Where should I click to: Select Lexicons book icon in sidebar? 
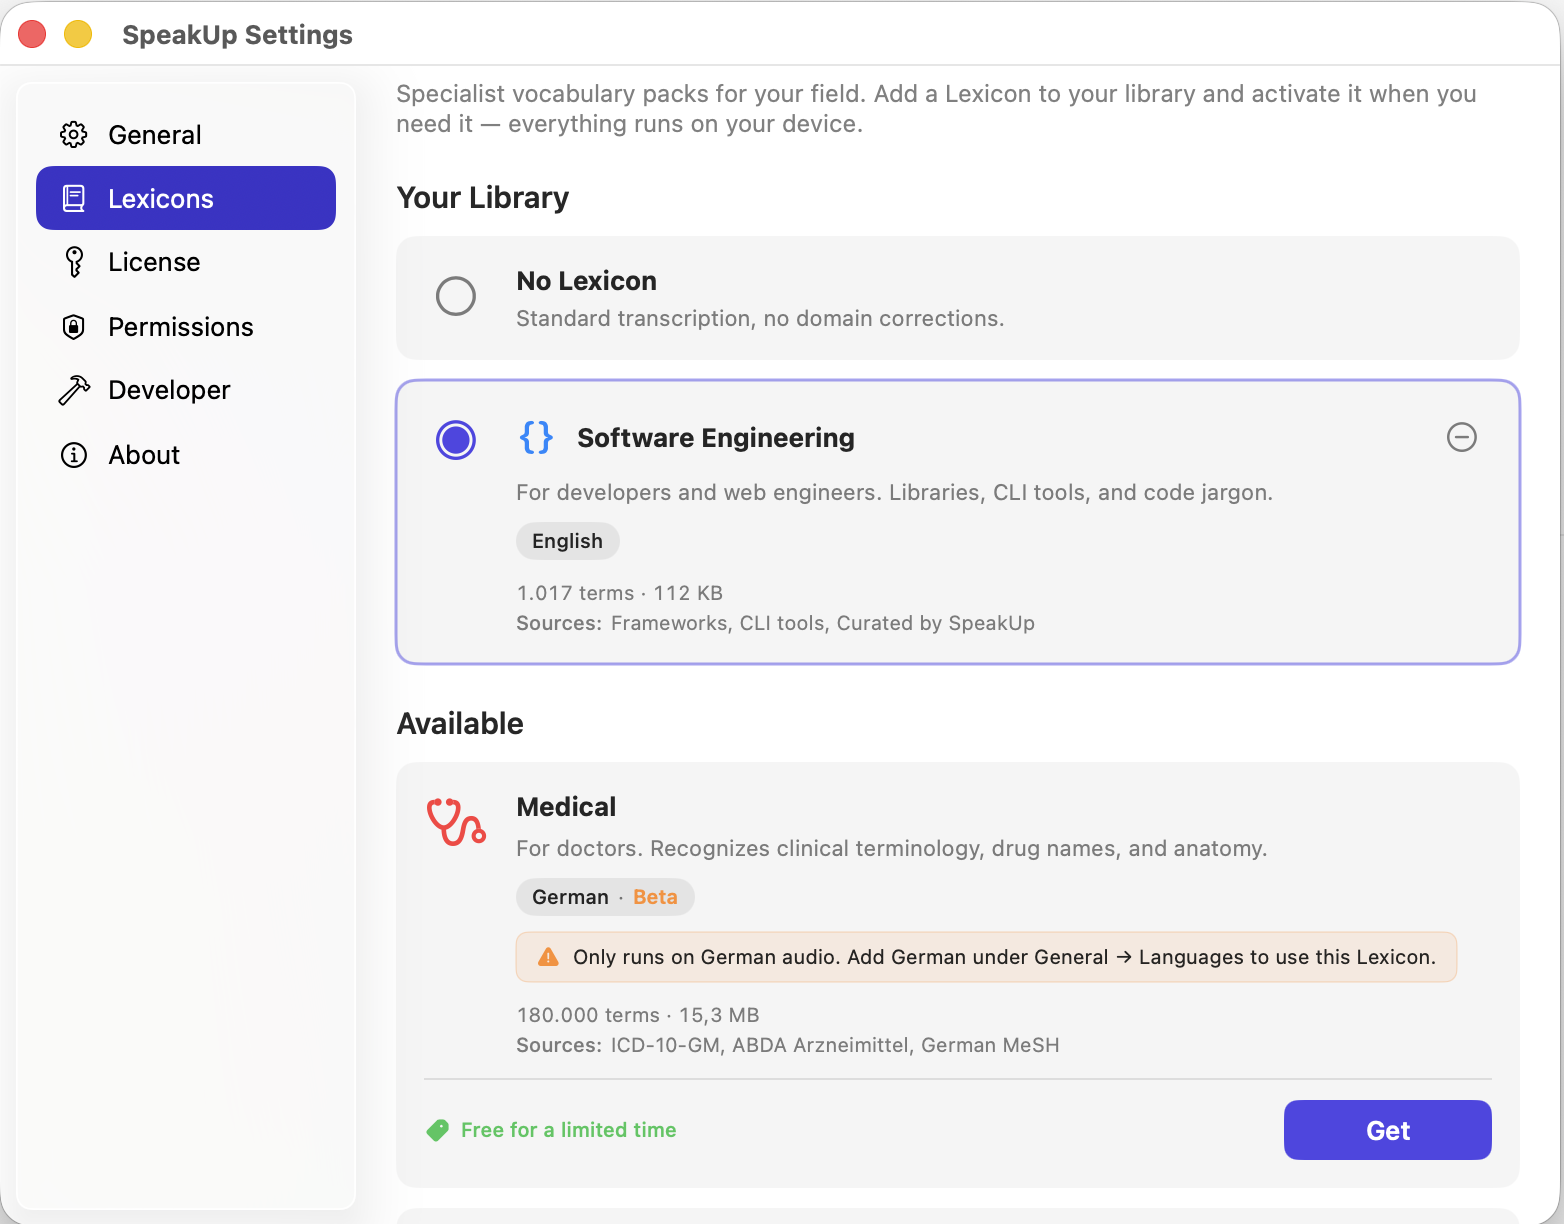pyautogui.click(x=74, y=198)
